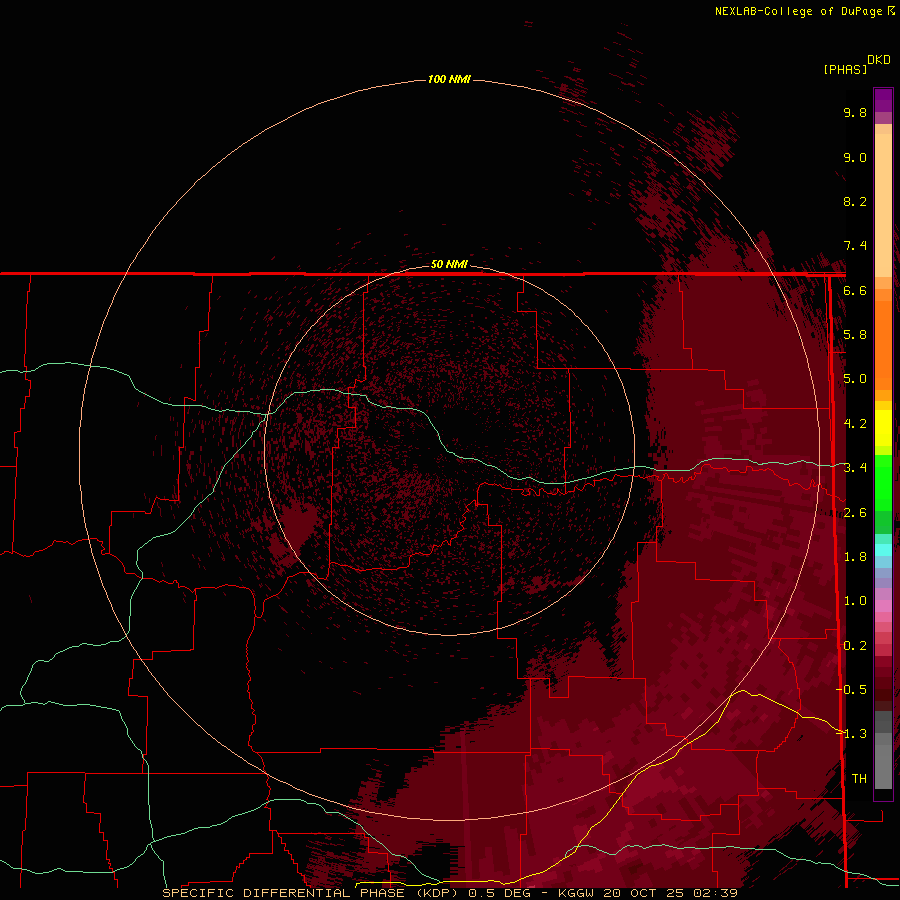Viewport: 900px width, 900px height.
Task: Select the 9.8 scale value
Action: point(855,112)
